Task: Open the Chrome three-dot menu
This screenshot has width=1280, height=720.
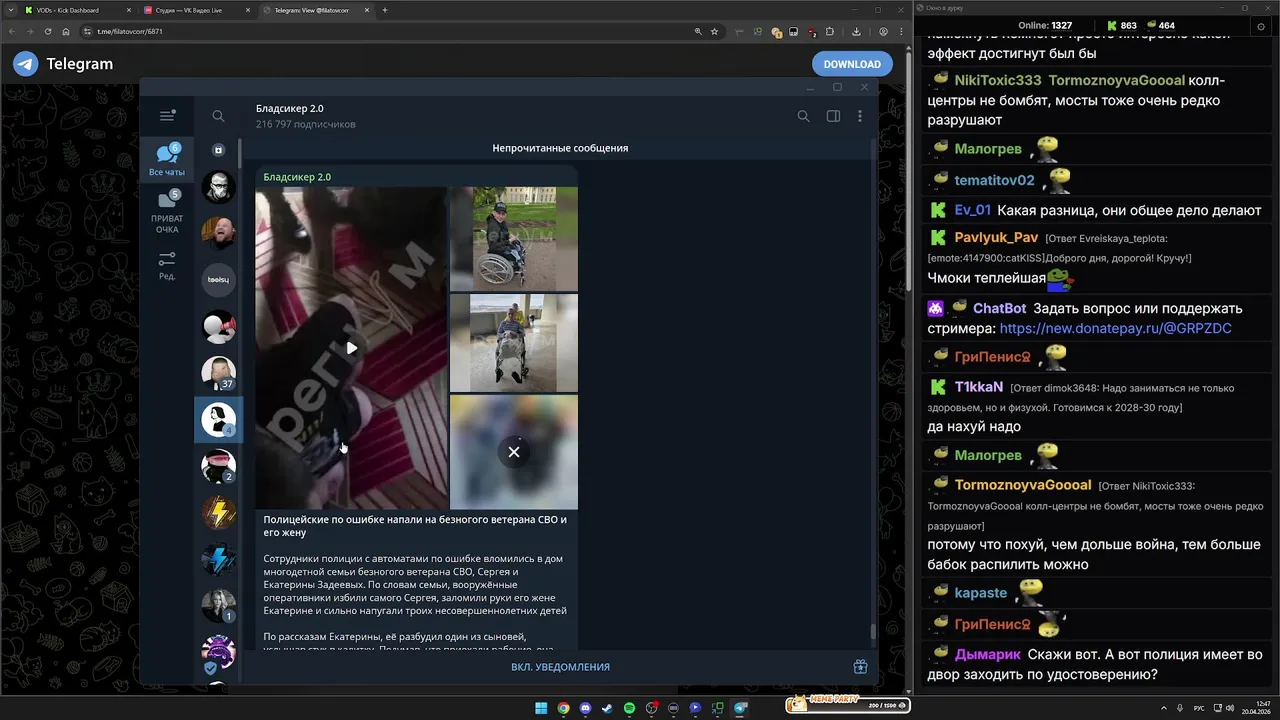Action: pyautogui.click(x=901, y=31)
